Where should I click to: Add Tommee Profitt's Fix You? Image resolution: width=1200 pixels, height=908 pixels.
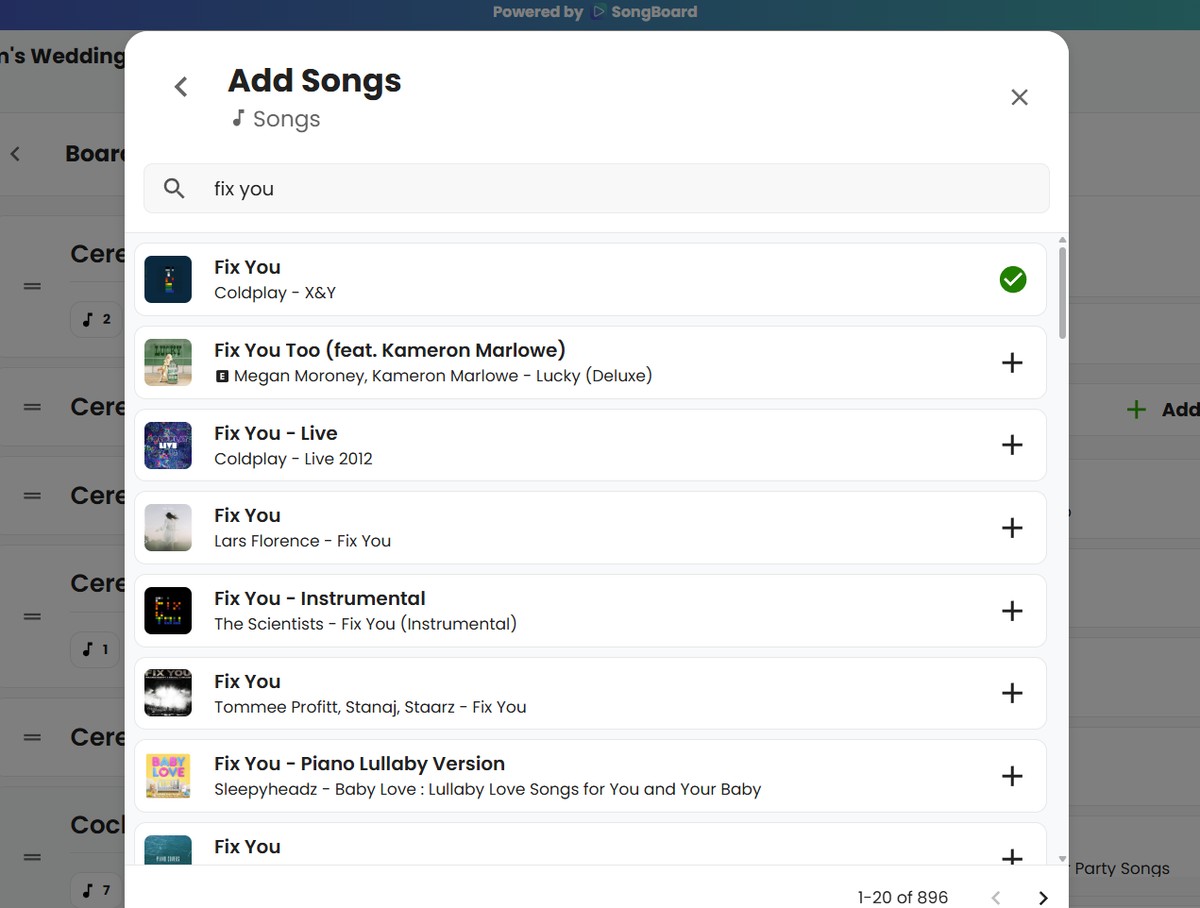pyautogui.click(x=1012, y=693)
